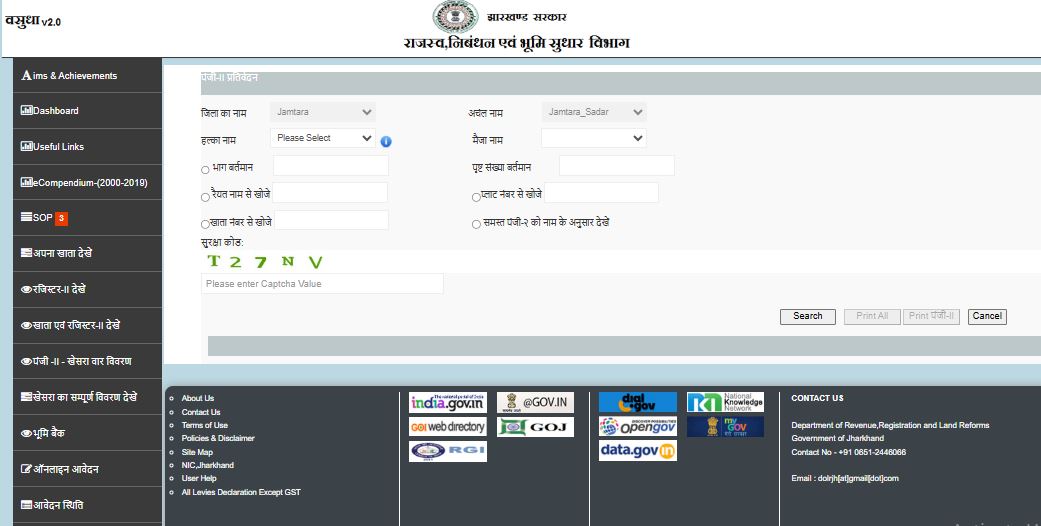Select the रैयत नाम से खोजे radio button
The width and height of the screenshot is (1041, 526).
click(205, 197)
